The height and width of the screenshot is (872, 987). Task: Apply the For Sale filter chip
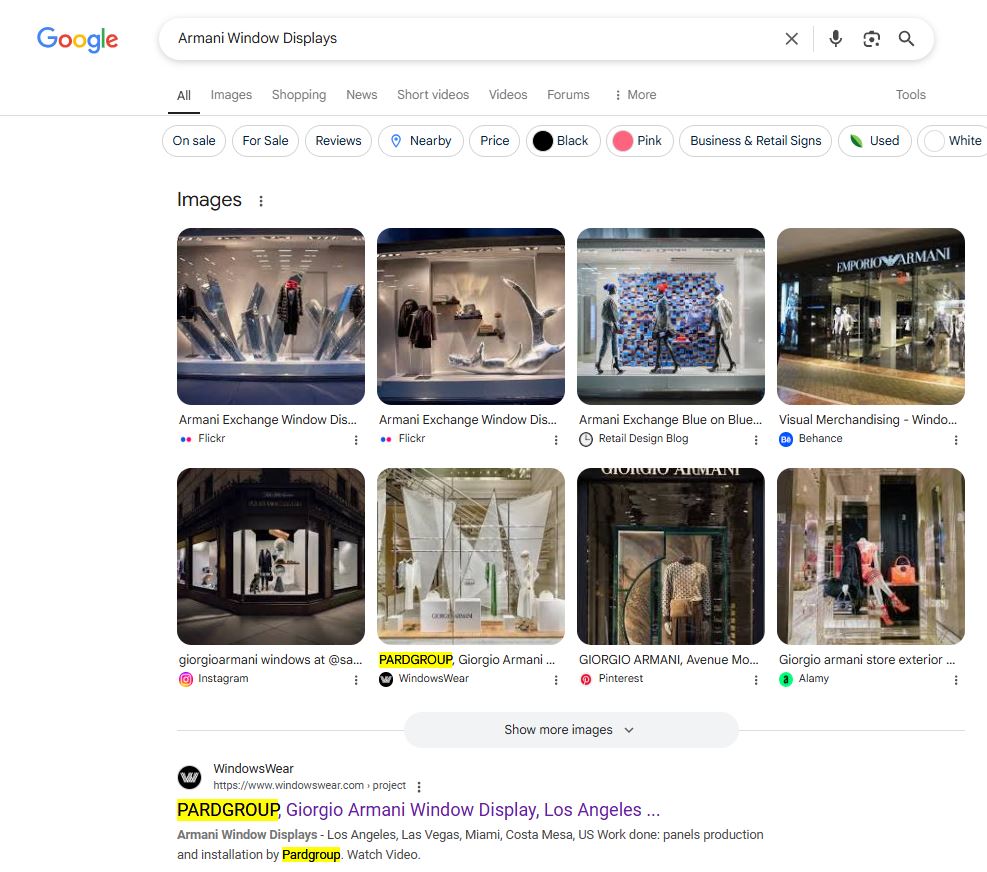click(265, 140)
